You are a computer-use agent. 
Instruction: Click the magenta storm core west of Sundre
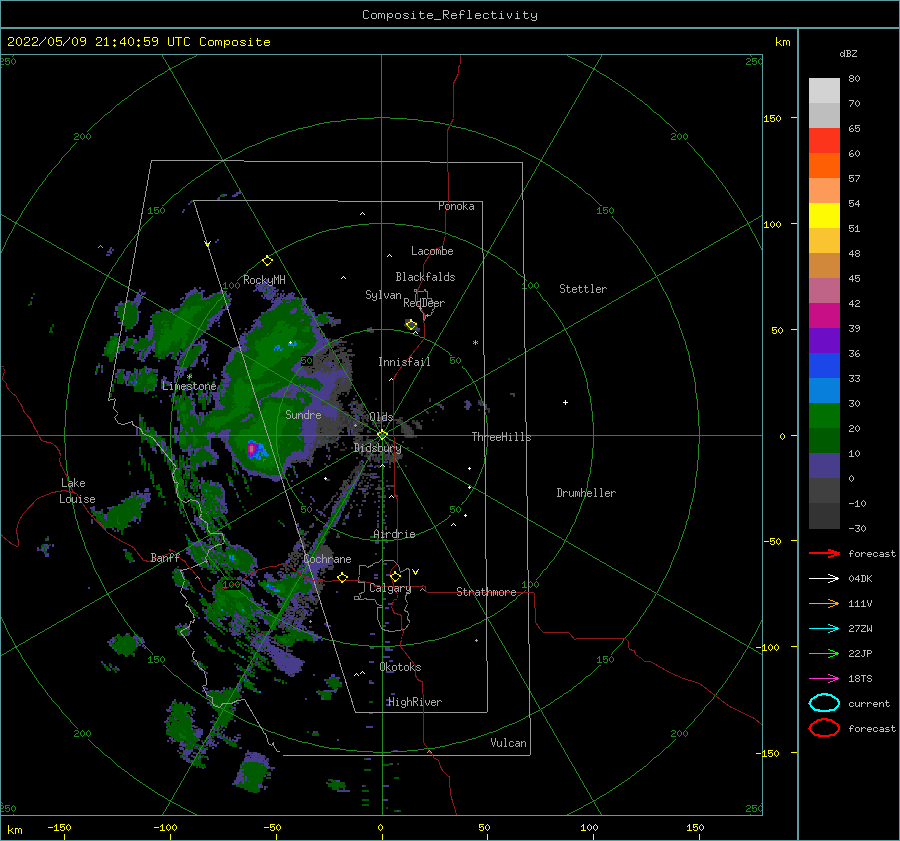[251, 448]
